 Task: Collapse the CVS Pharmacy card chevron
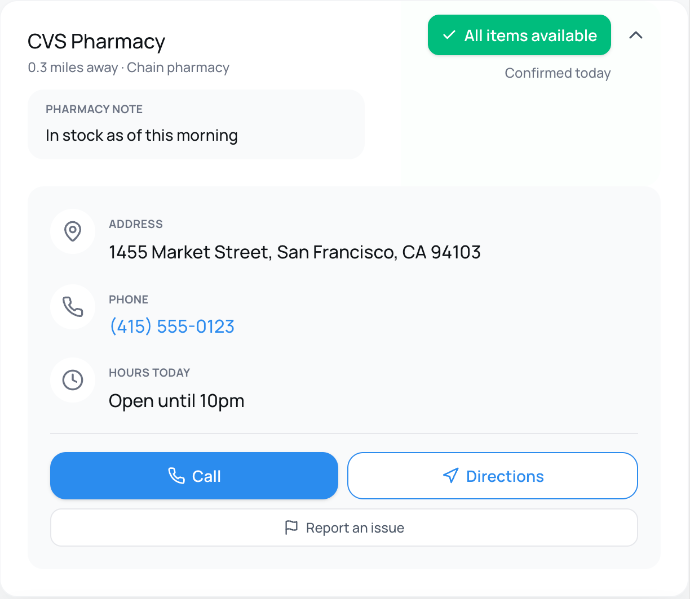[636, 35]
